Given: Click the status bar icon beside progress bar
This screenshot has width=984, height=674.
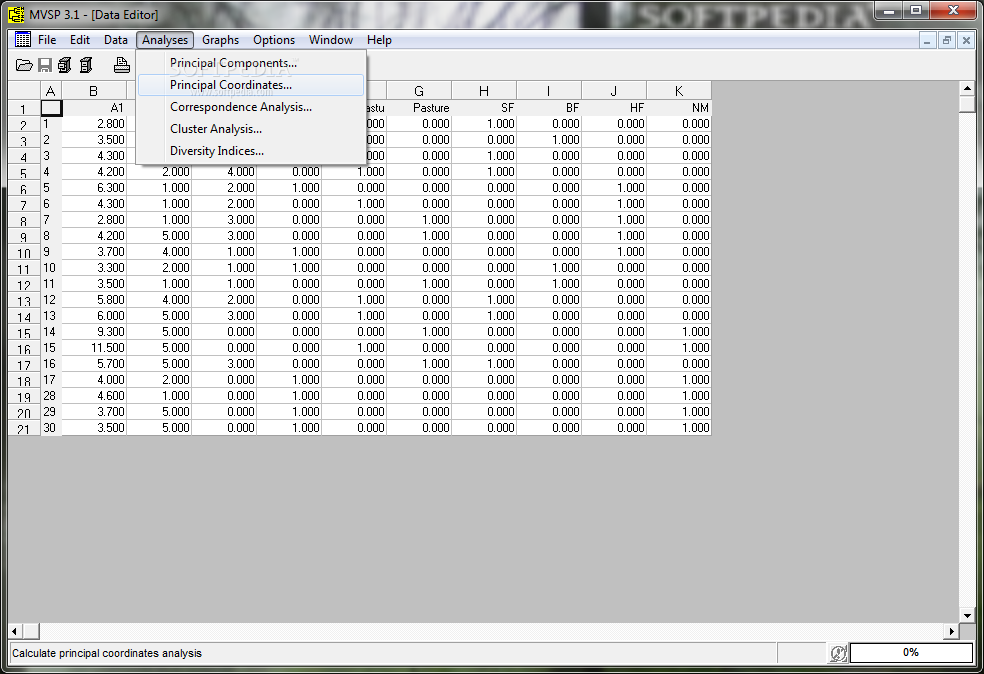Looking at the screenshot, I should pos(838,653).
